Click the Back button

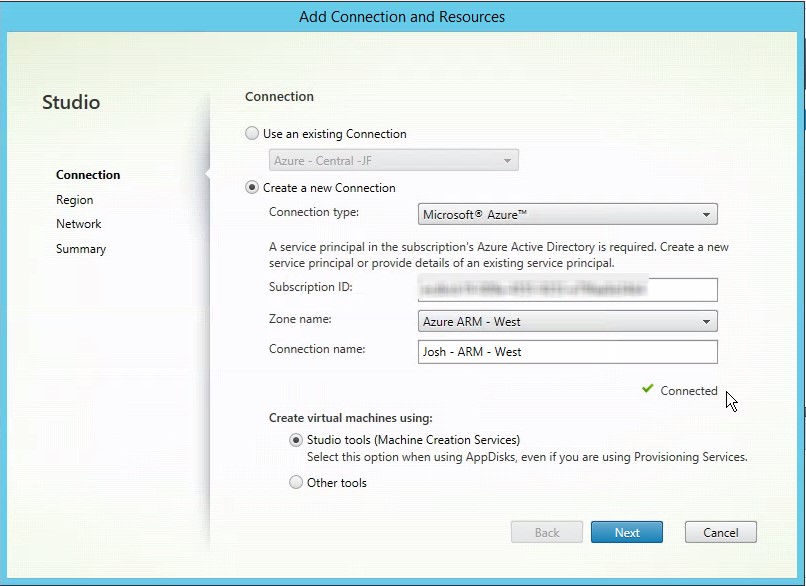pyautogui.click(x=547, y=532)
